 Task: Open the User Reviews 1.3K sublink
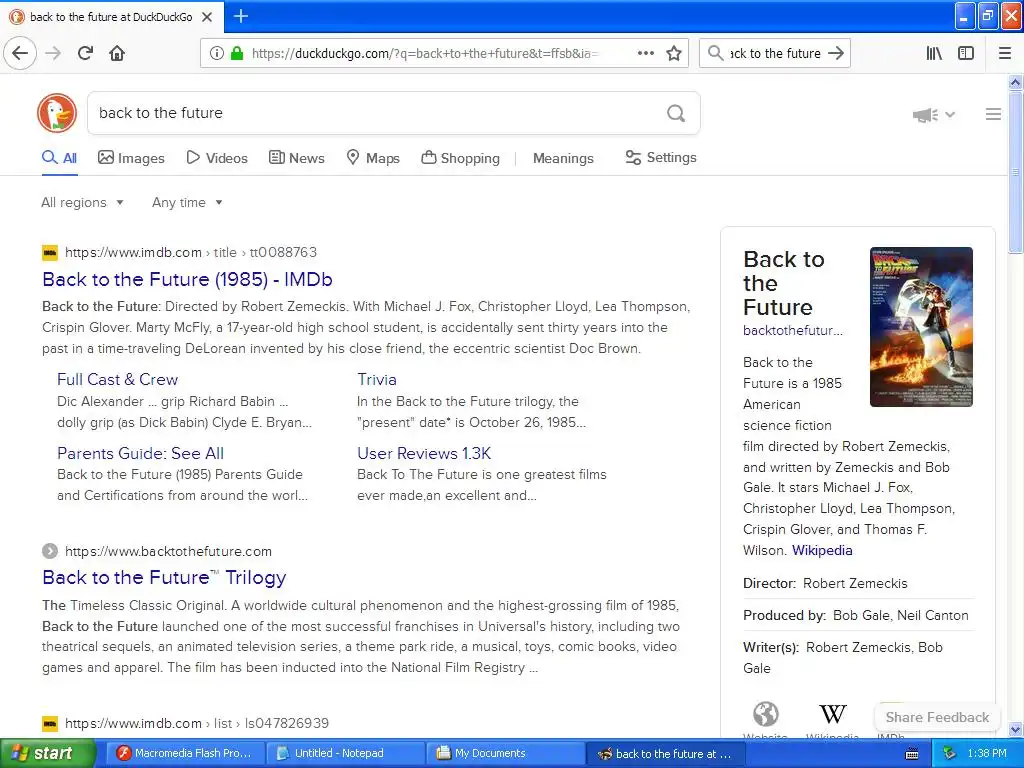tap(424, 453)
